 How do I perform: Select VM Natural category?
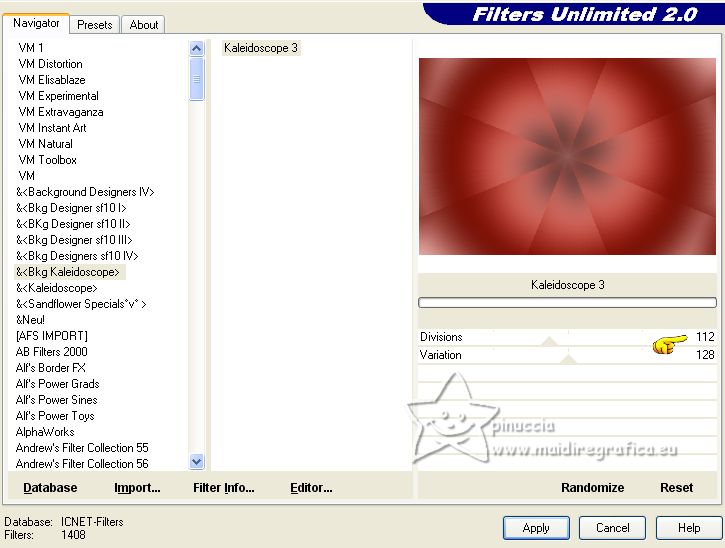coord(45,144)
